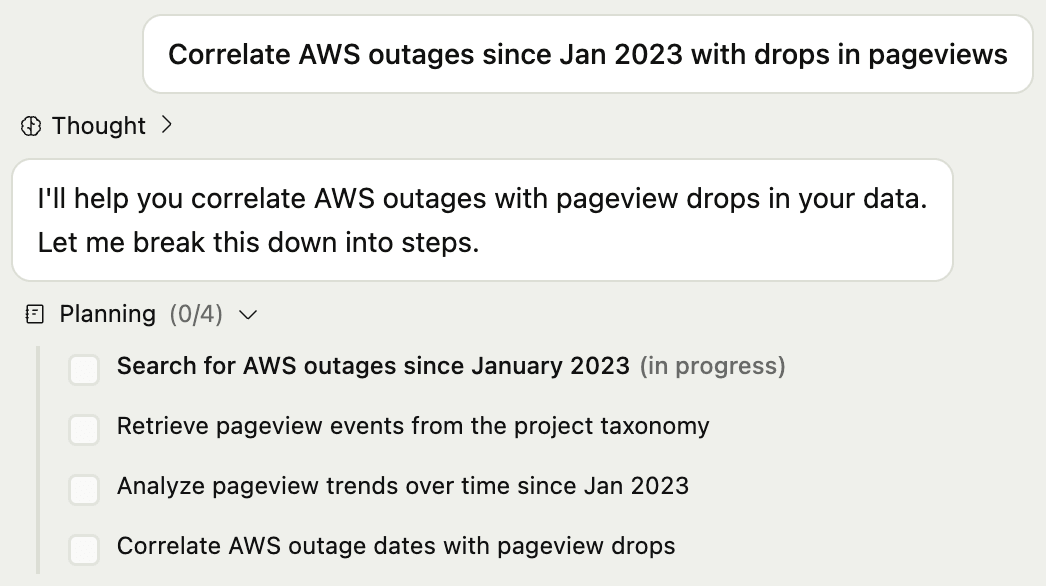Click the user prompt message bubble
The image size is (1046, 586).
tap(587, 54)
